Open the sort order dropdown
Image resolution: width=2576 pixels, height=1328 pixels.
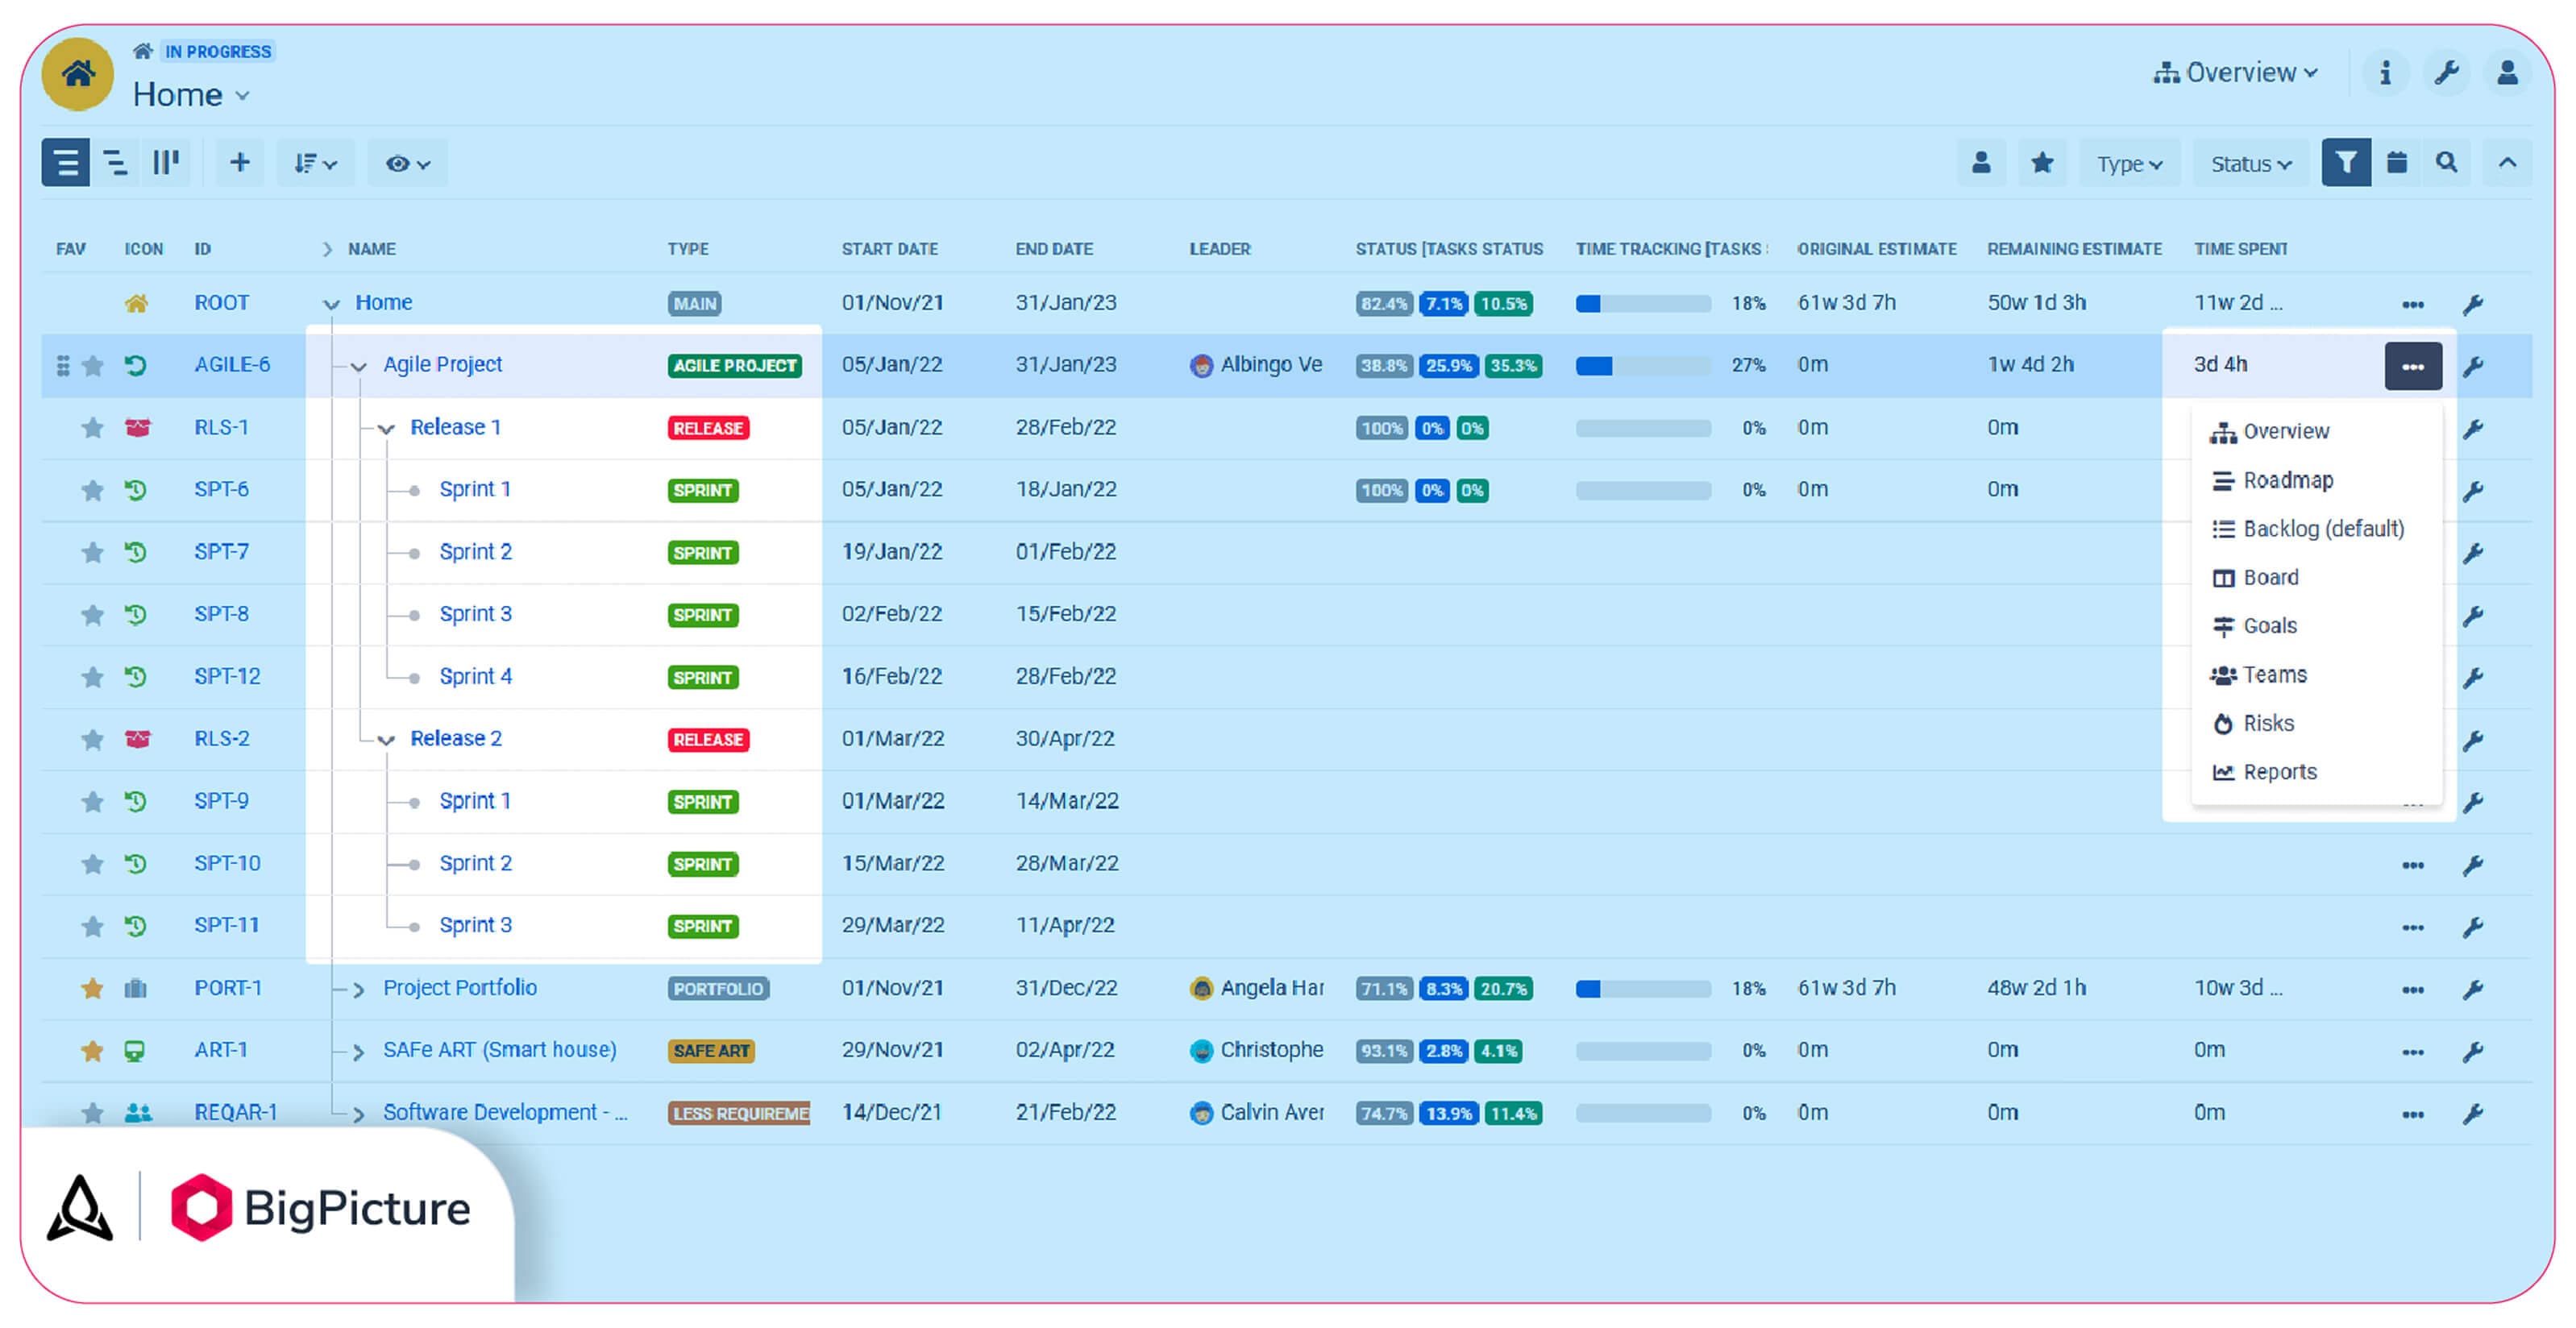pos(315,163)
